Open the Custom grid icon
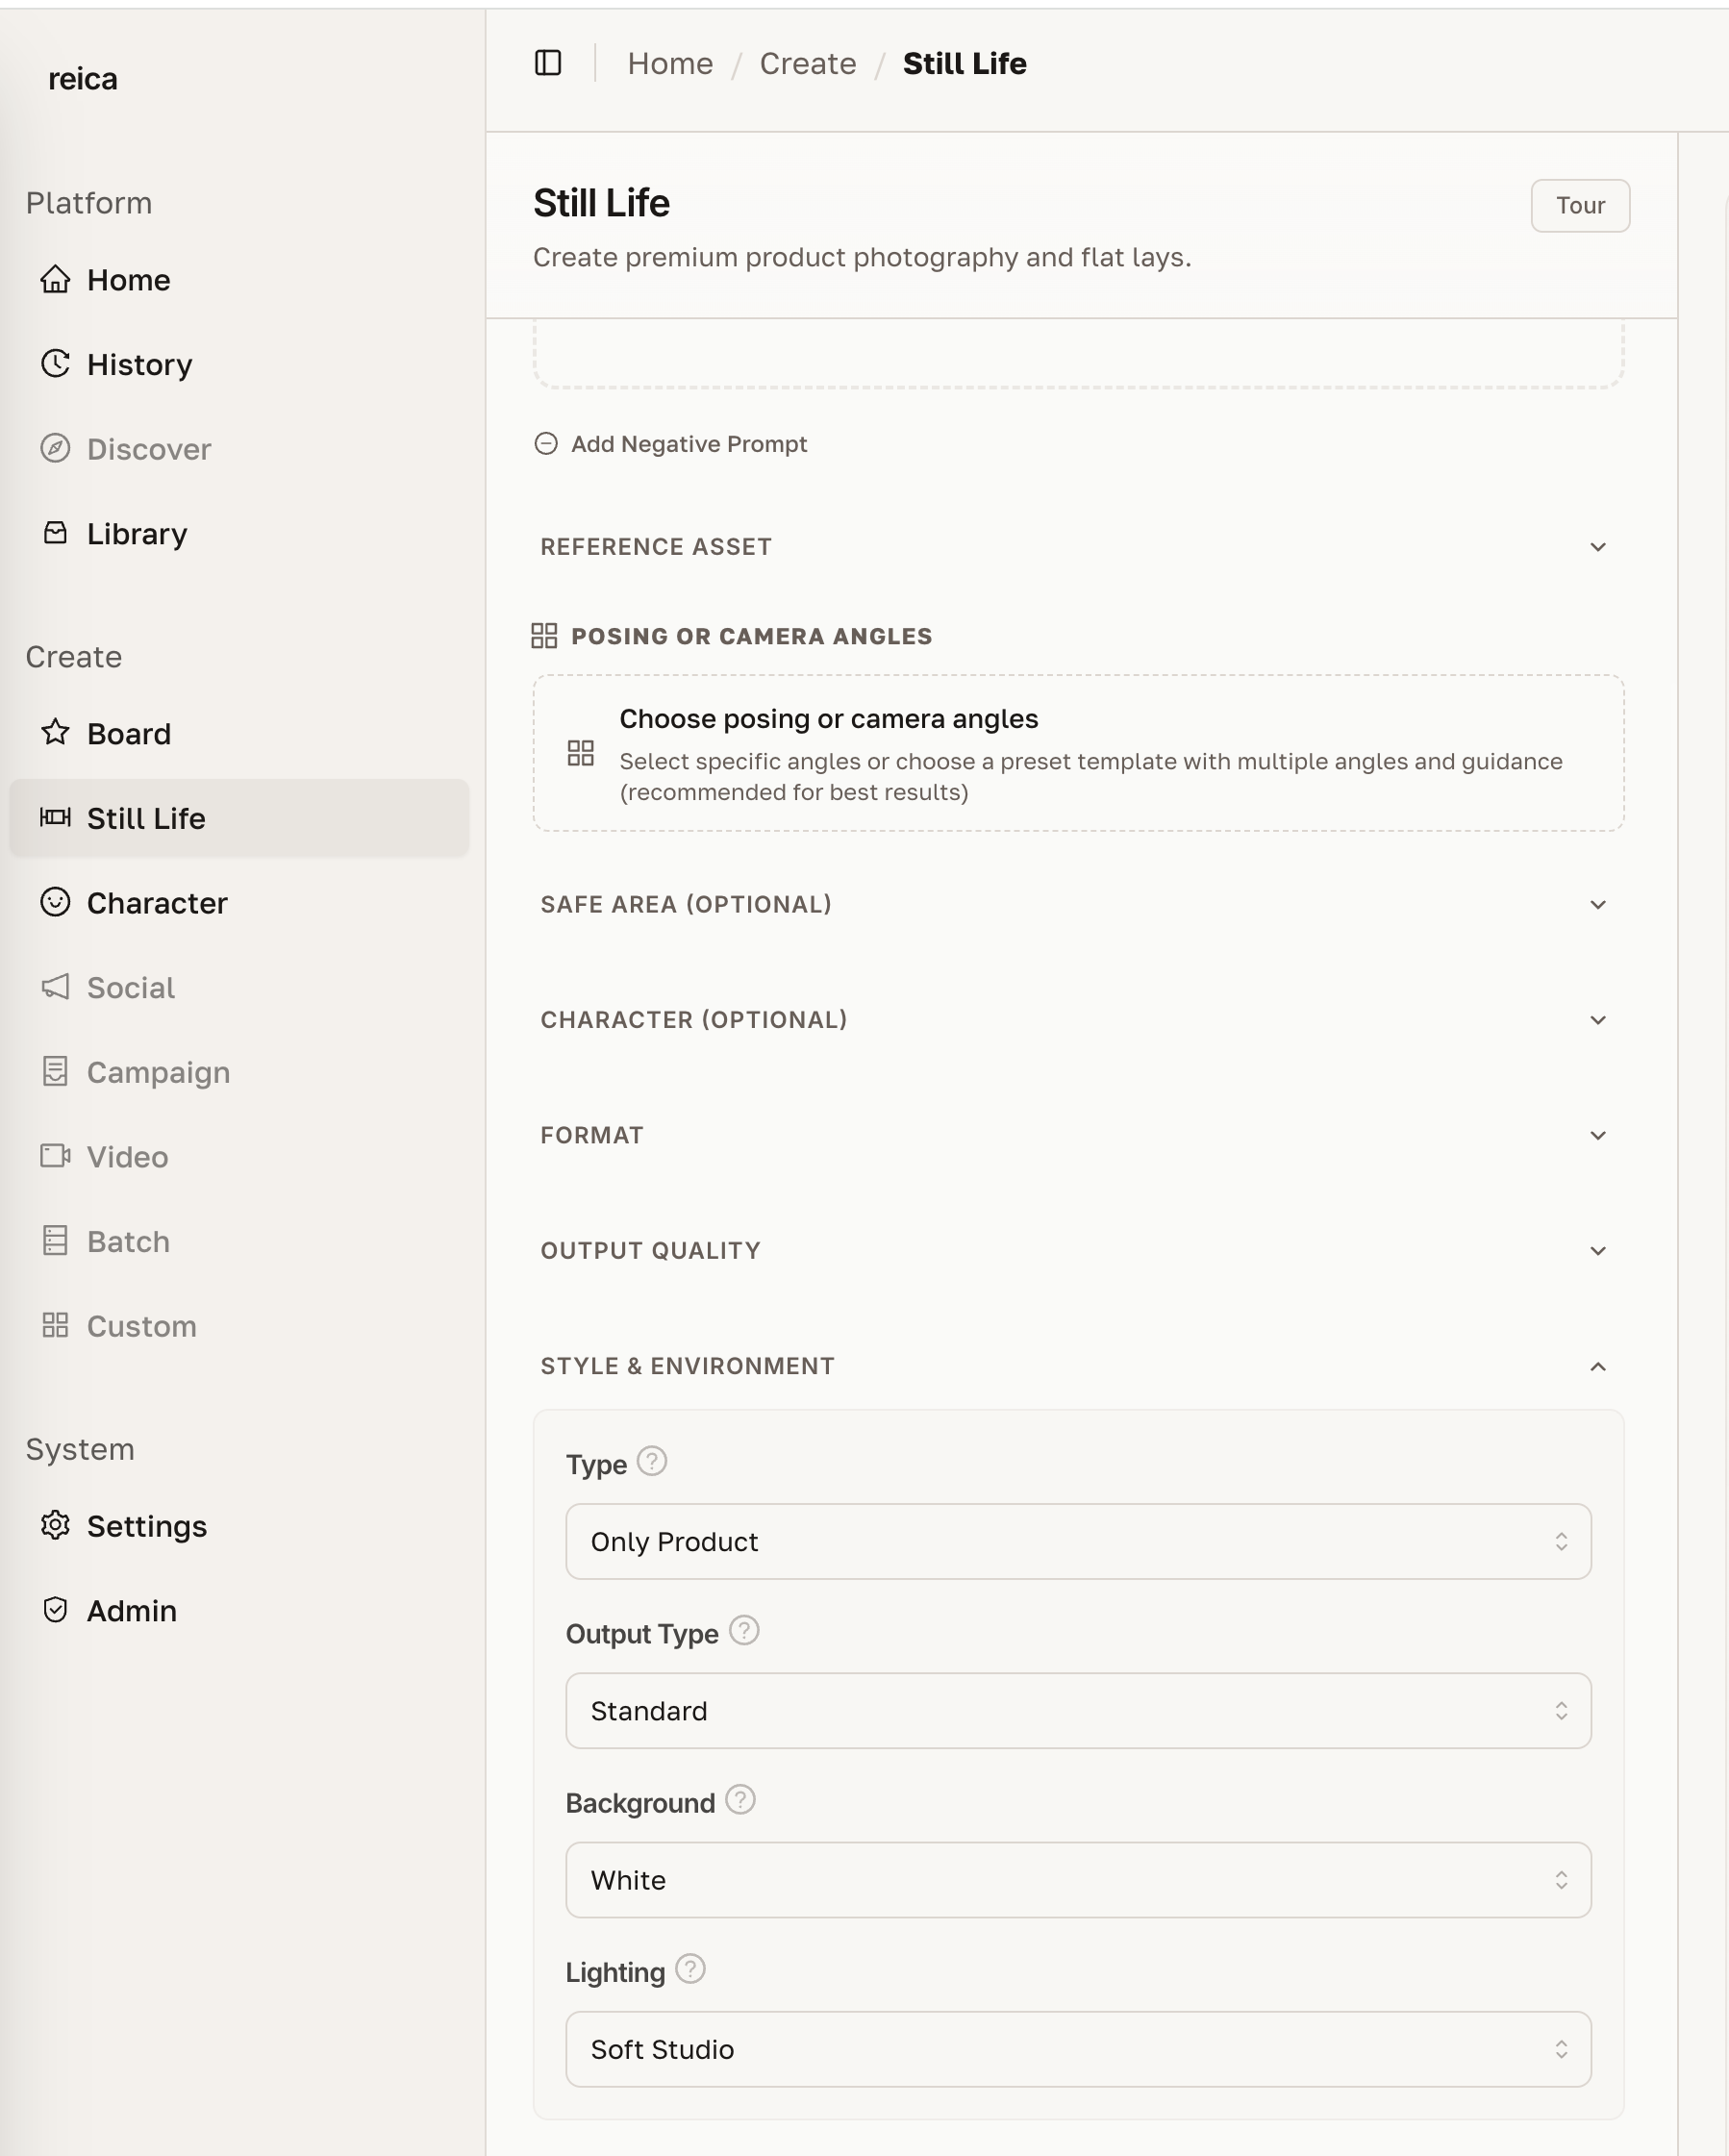The width and height of the screenshot is (1729, 2156). [x=55, y=1326]
